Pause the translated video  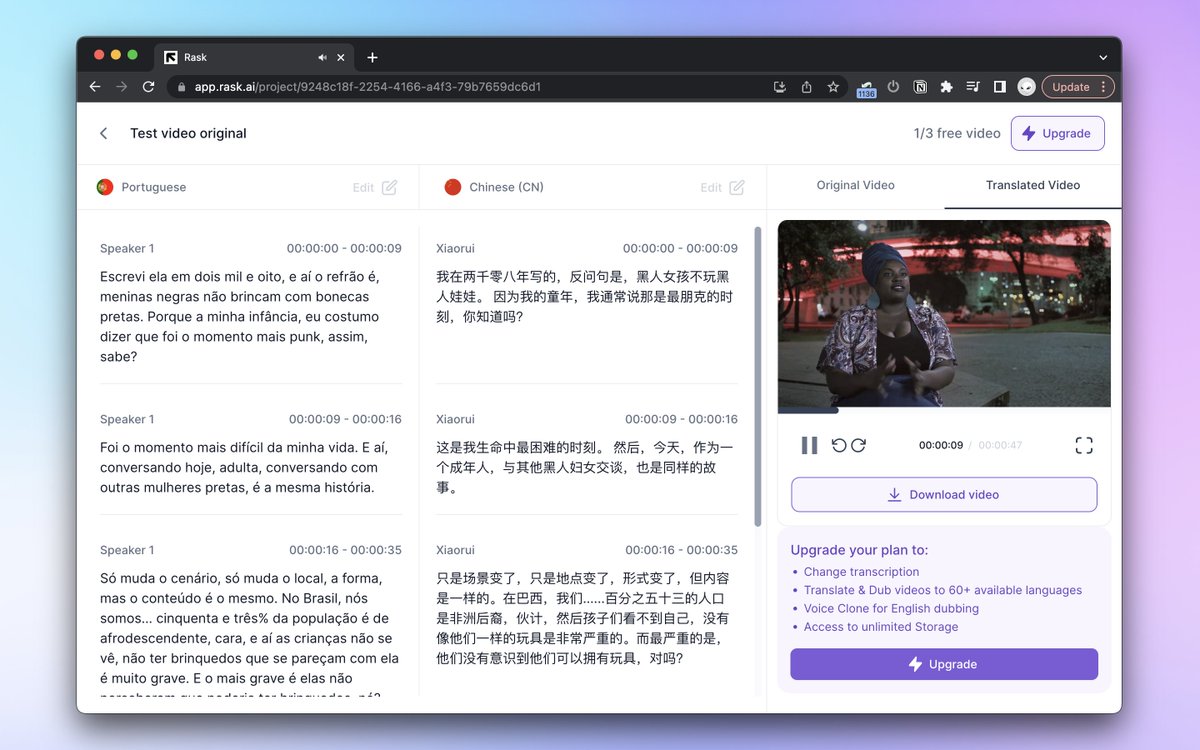809,445
